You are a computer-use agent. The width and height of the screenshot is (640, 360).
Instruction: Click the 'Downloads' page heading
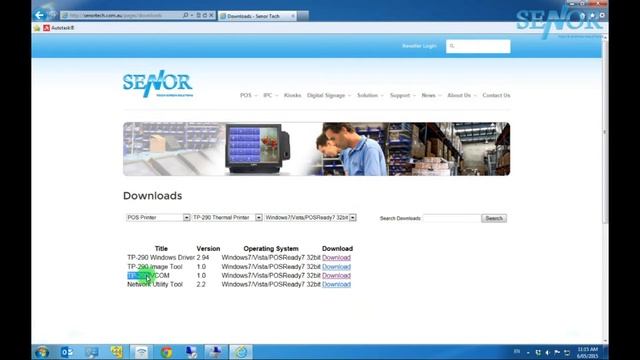(153, 196)
